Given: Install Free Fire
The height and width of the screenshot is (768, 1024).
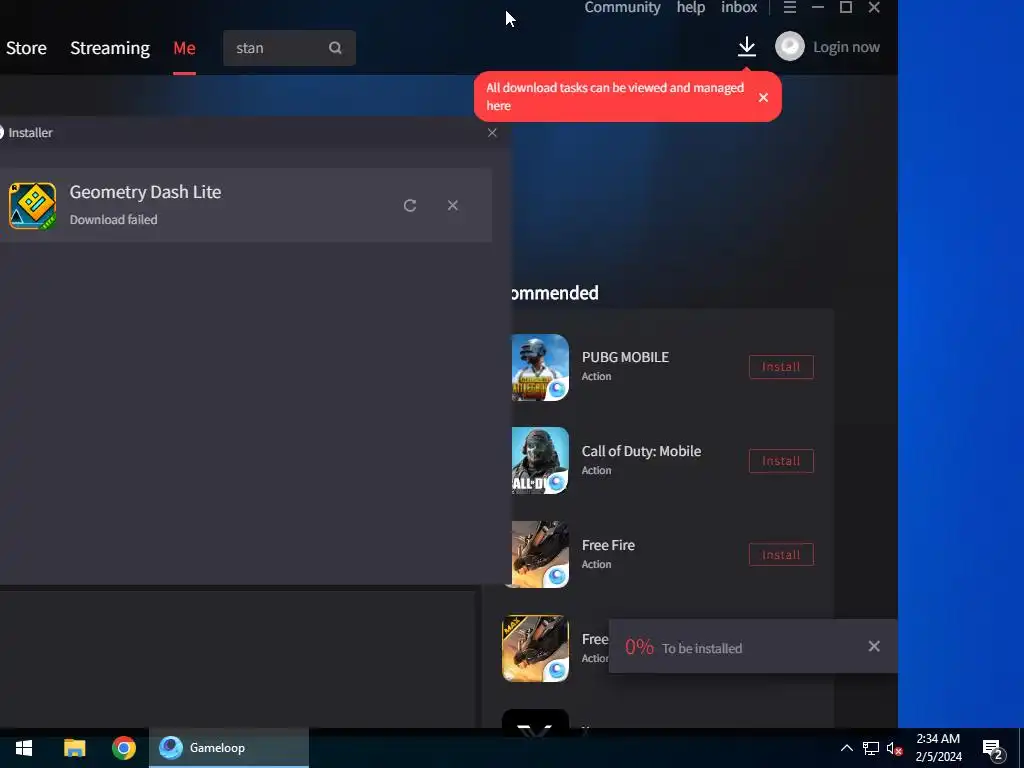Looking at the screenshot, I should (781, 555).
